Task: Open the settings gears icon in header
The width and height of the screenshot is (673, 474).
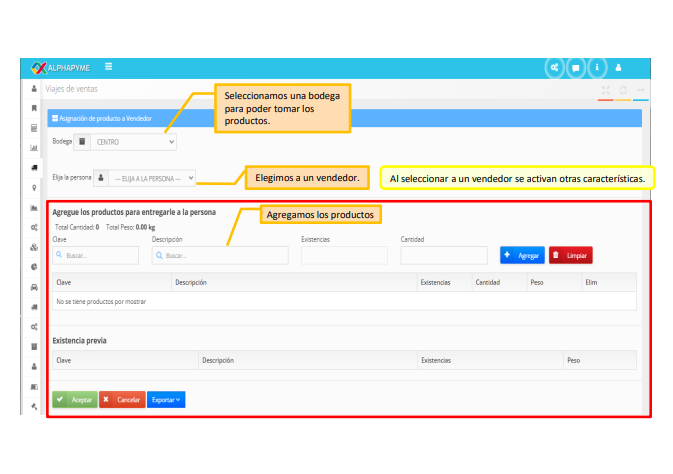Action: click(554, 68)
